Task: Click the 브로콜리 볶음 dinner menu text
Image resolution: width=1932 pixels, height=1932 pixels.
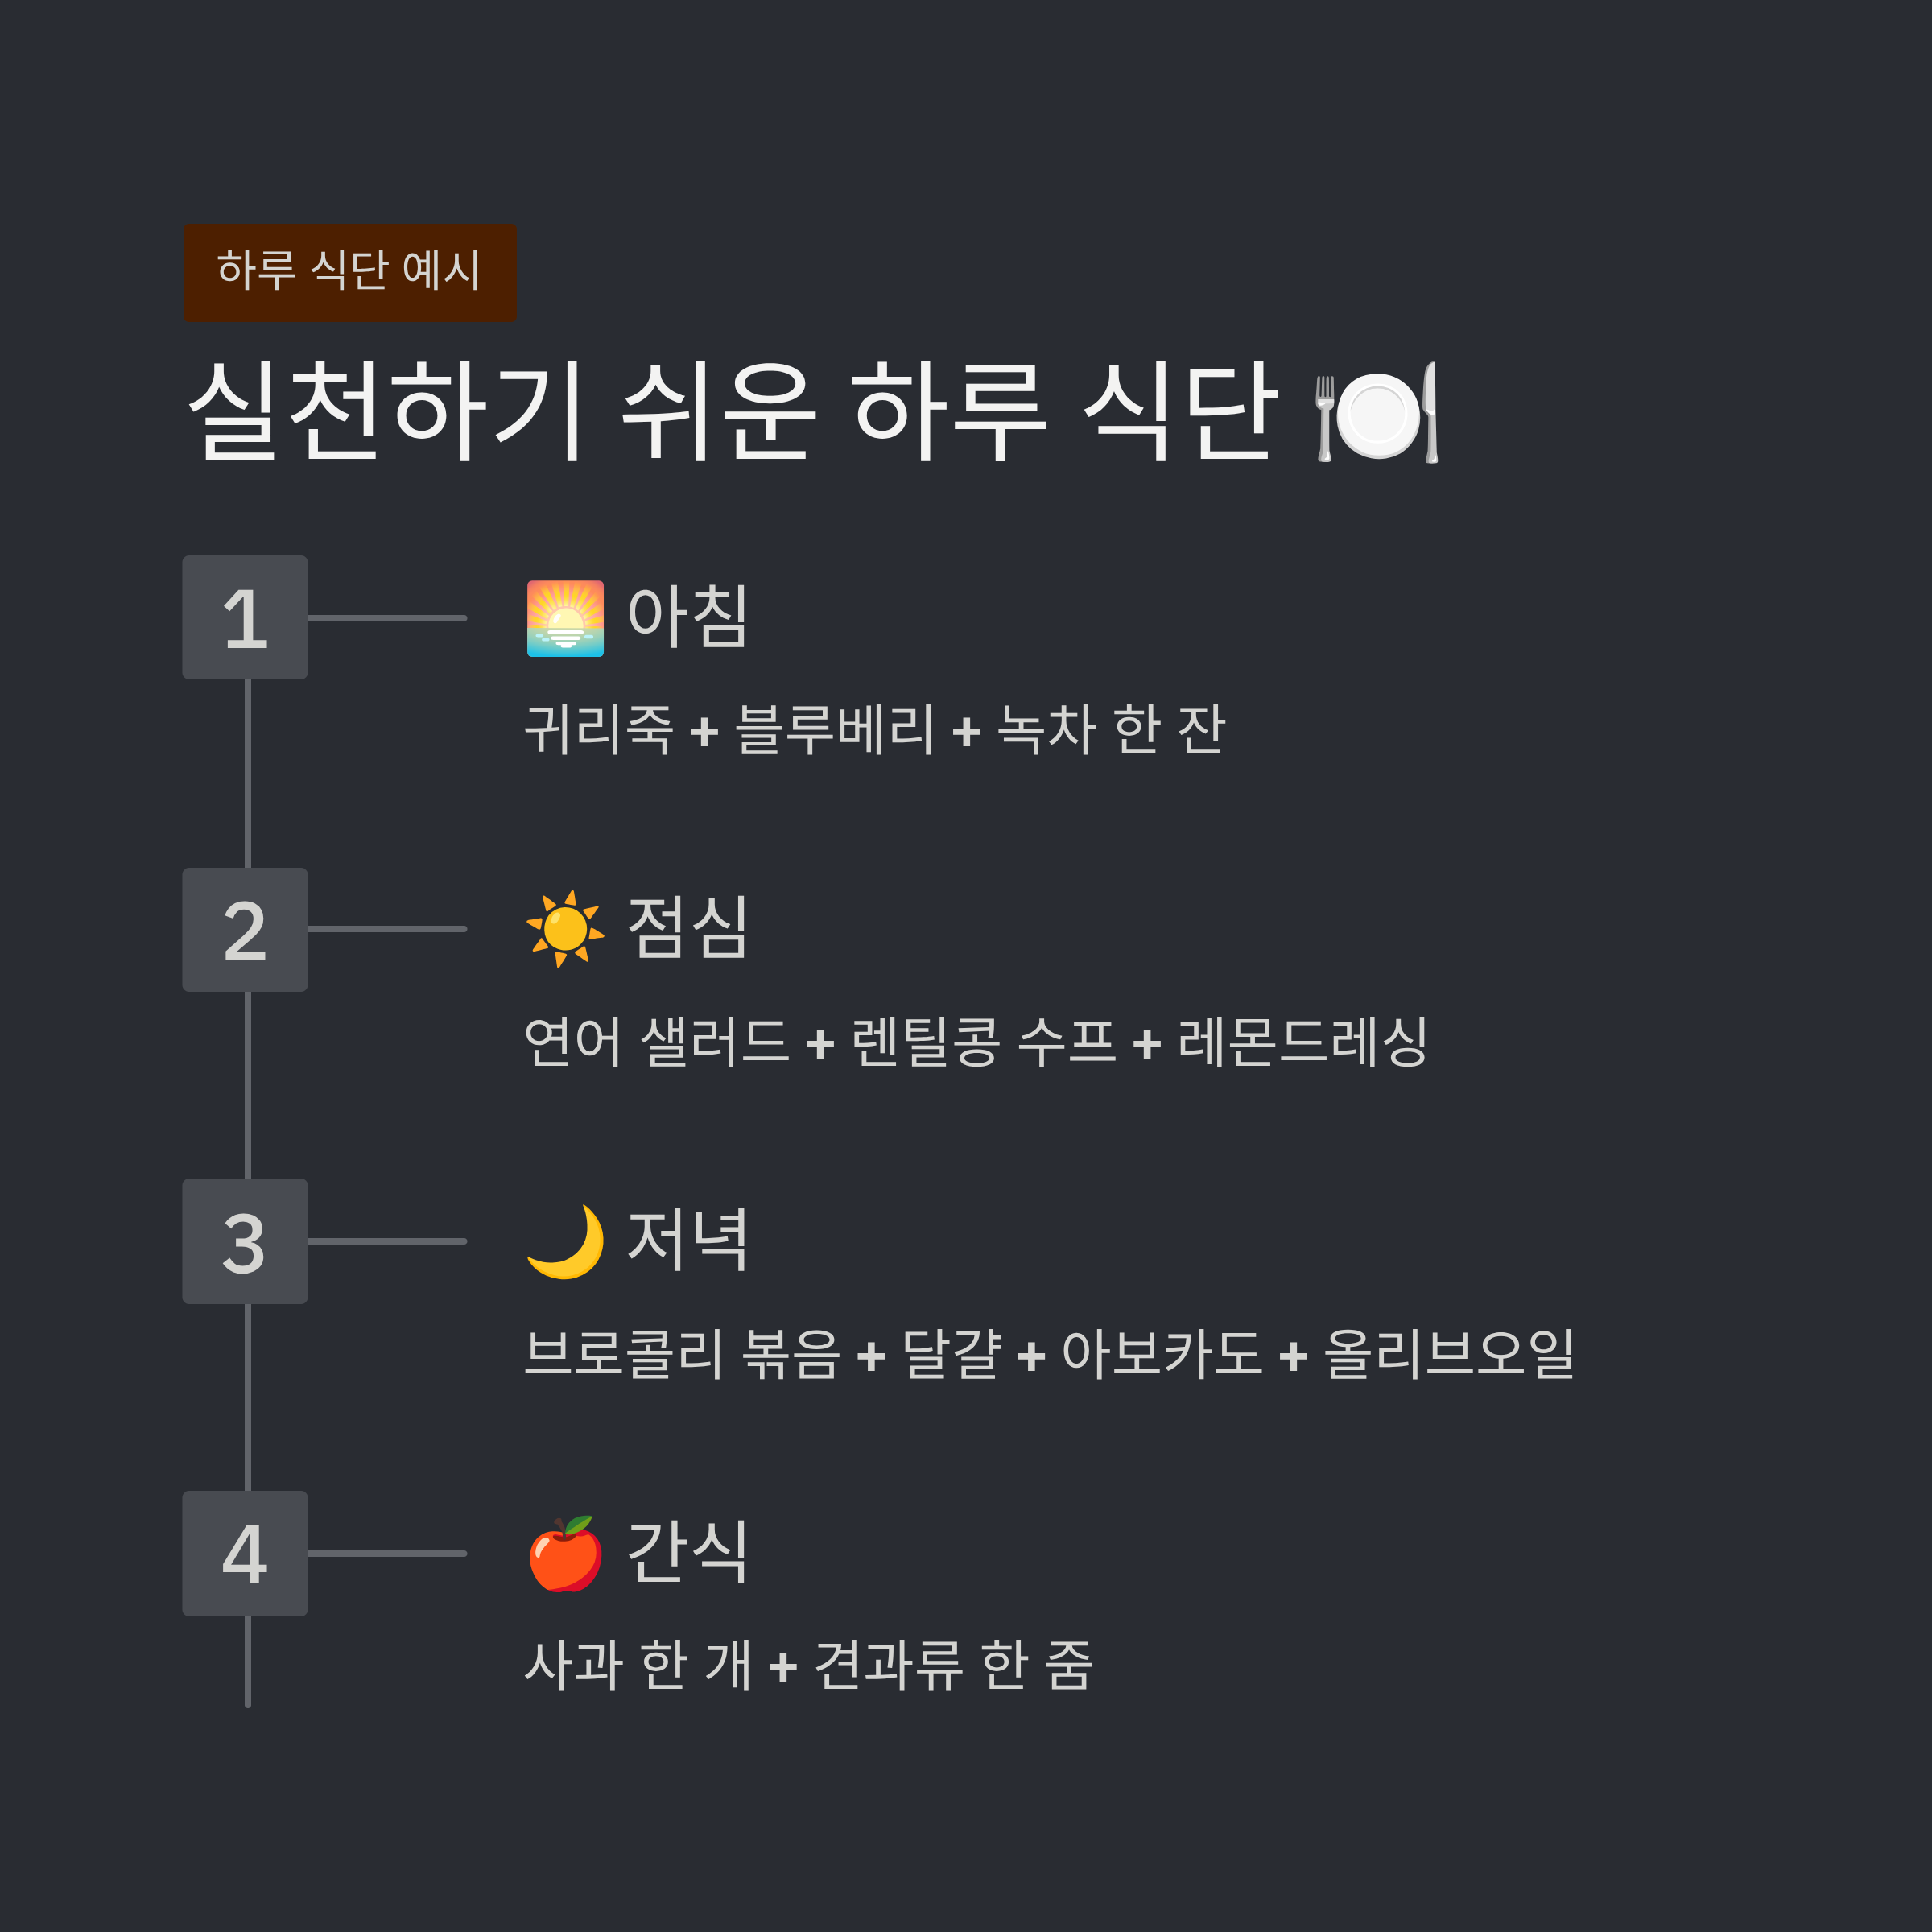Action: pyautogui.click(x=1049, y=1353)
